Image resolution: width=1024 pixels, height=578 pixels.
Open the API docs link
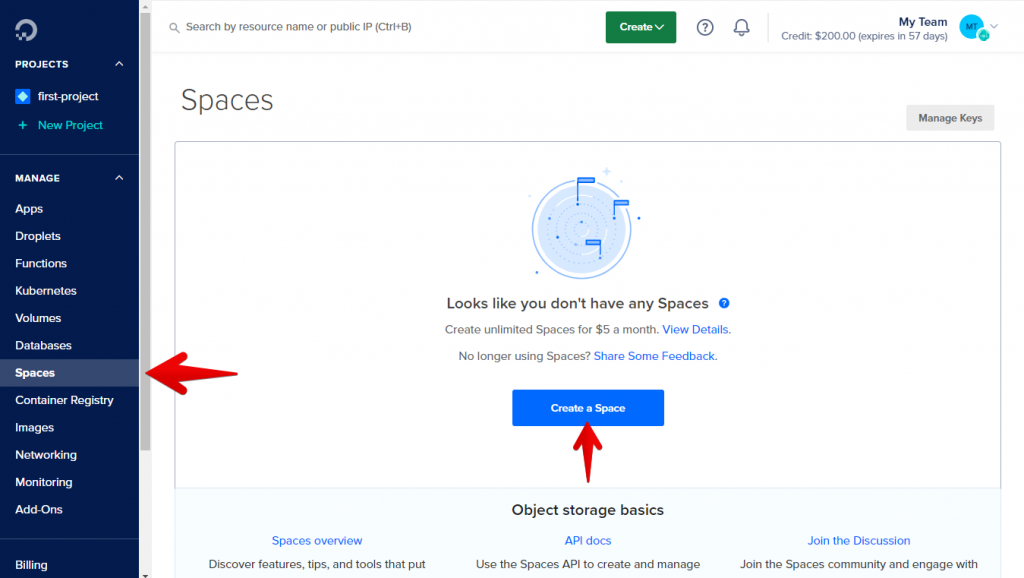[x=587, y=540]
